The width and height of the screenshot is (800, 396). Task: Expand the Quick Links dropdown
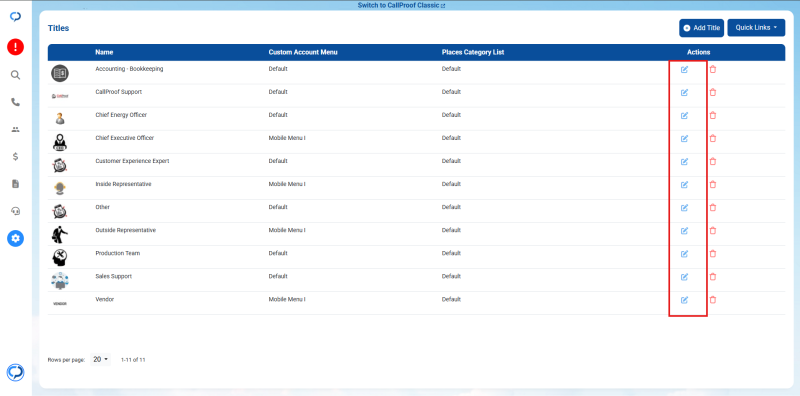click(x=756, y=28)
